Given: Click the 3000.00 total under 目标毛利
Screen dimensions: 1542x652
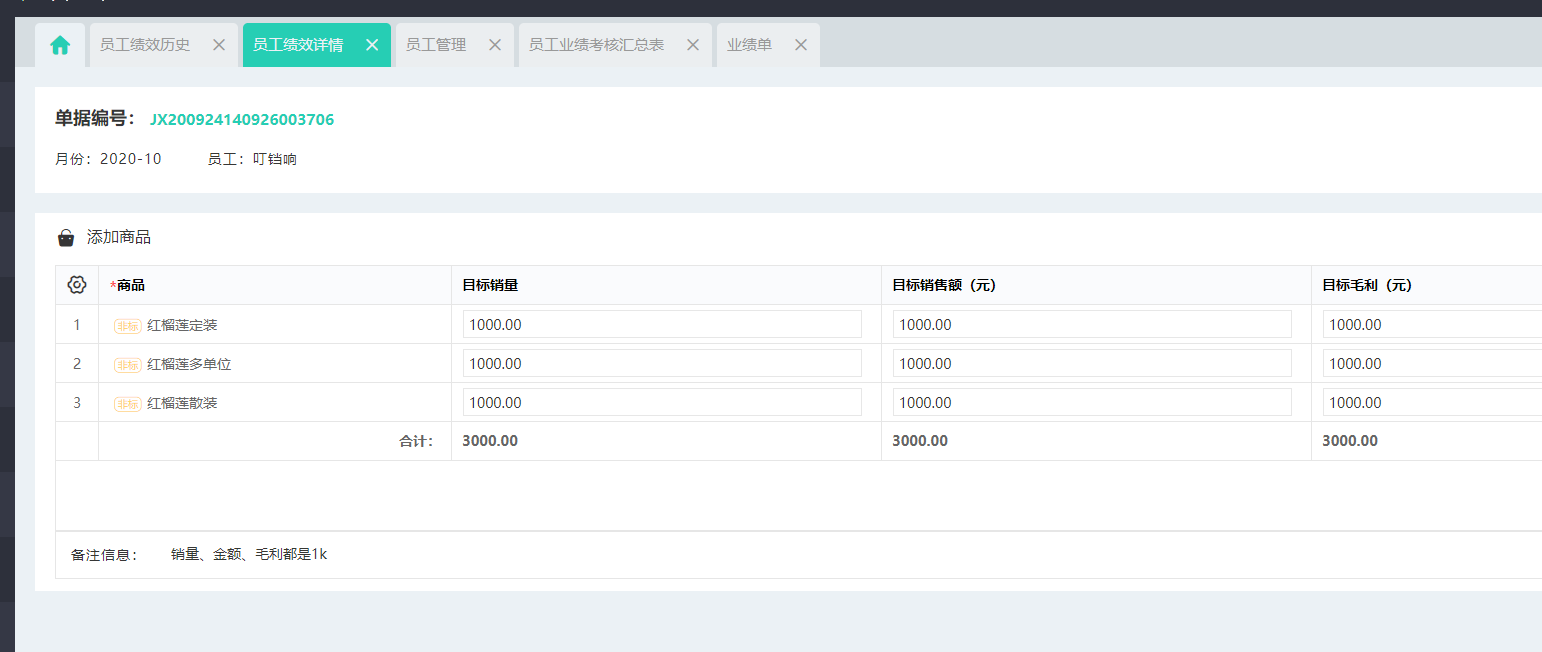Looking at the screenshot, I should tap(1350, 441).
